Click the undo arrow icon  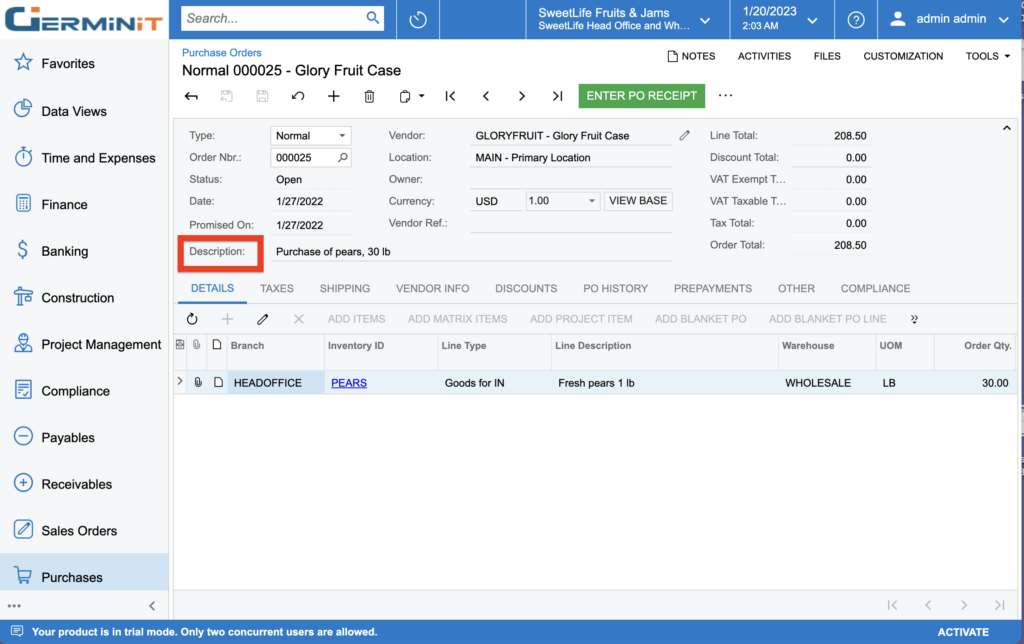point(298,96)
